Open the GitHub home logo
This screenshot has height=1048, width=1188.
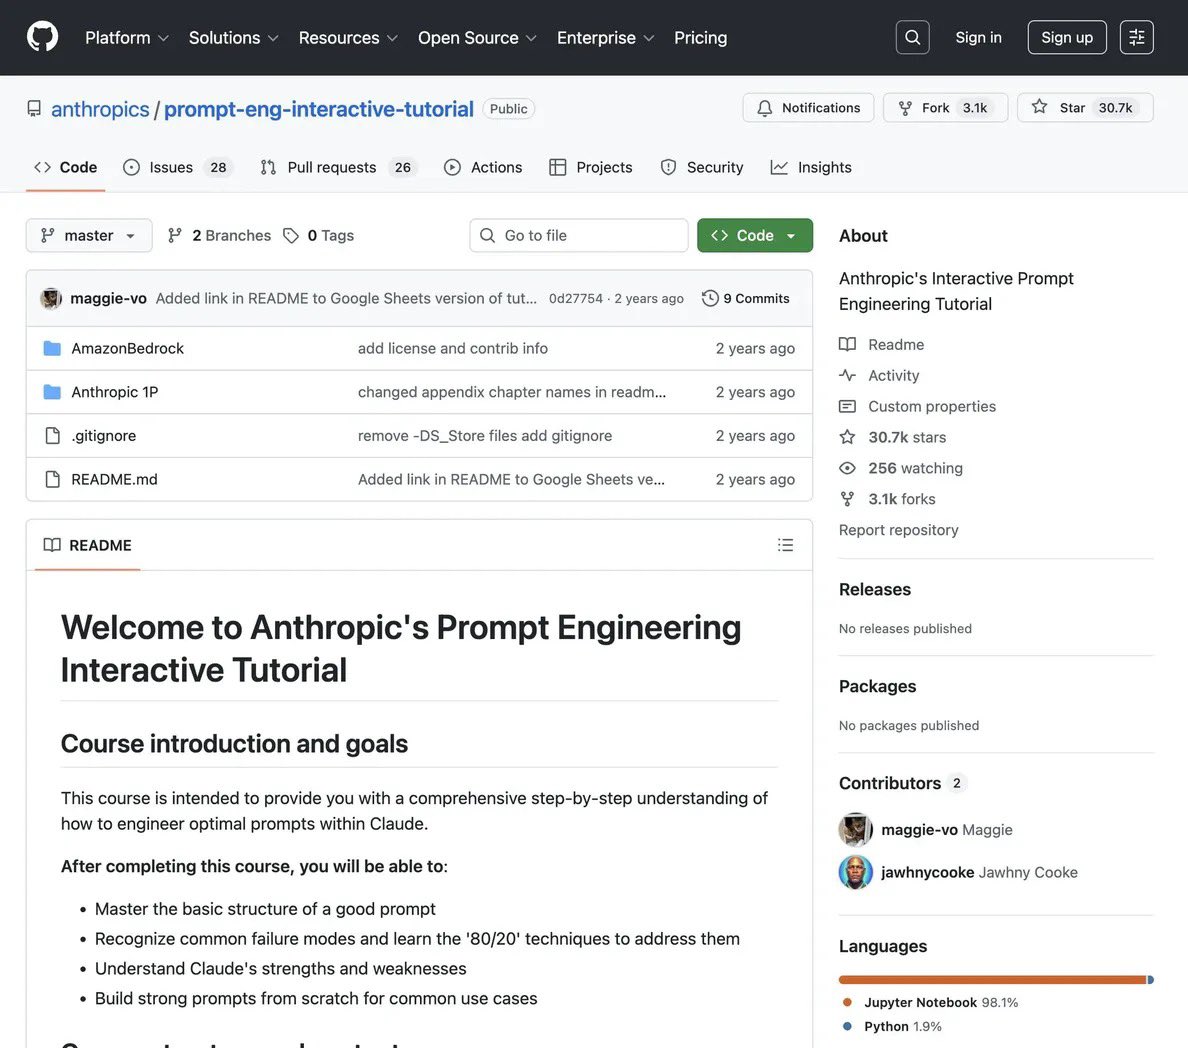tap(42, 37)
